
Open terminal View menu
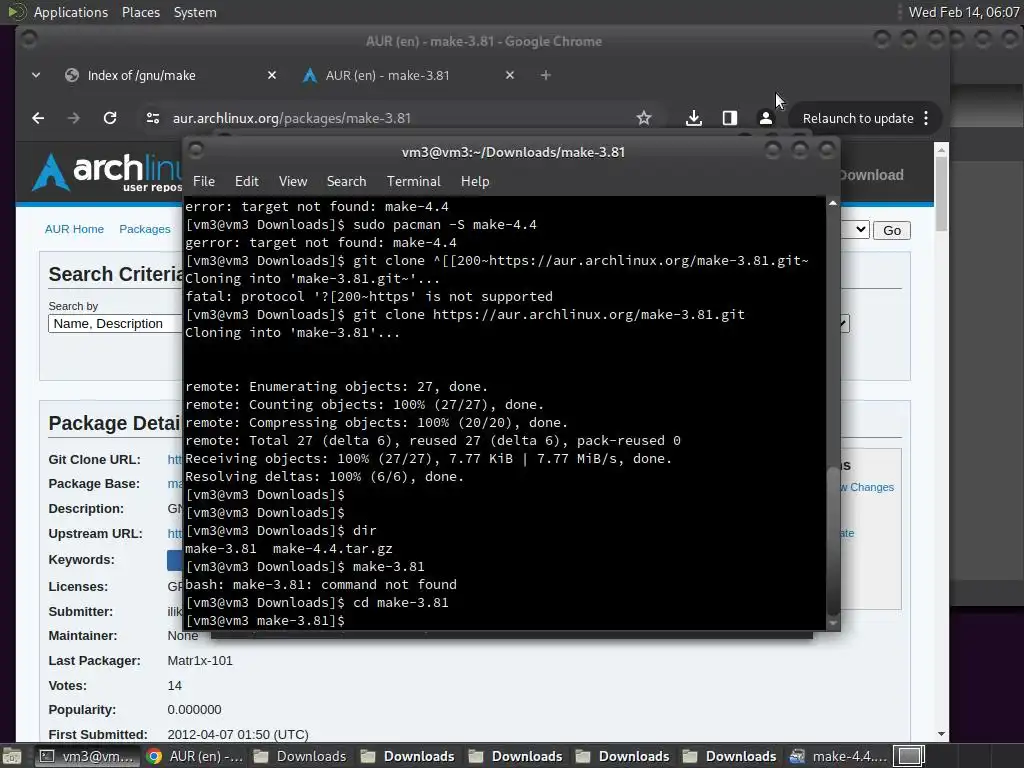click(293, 181)
